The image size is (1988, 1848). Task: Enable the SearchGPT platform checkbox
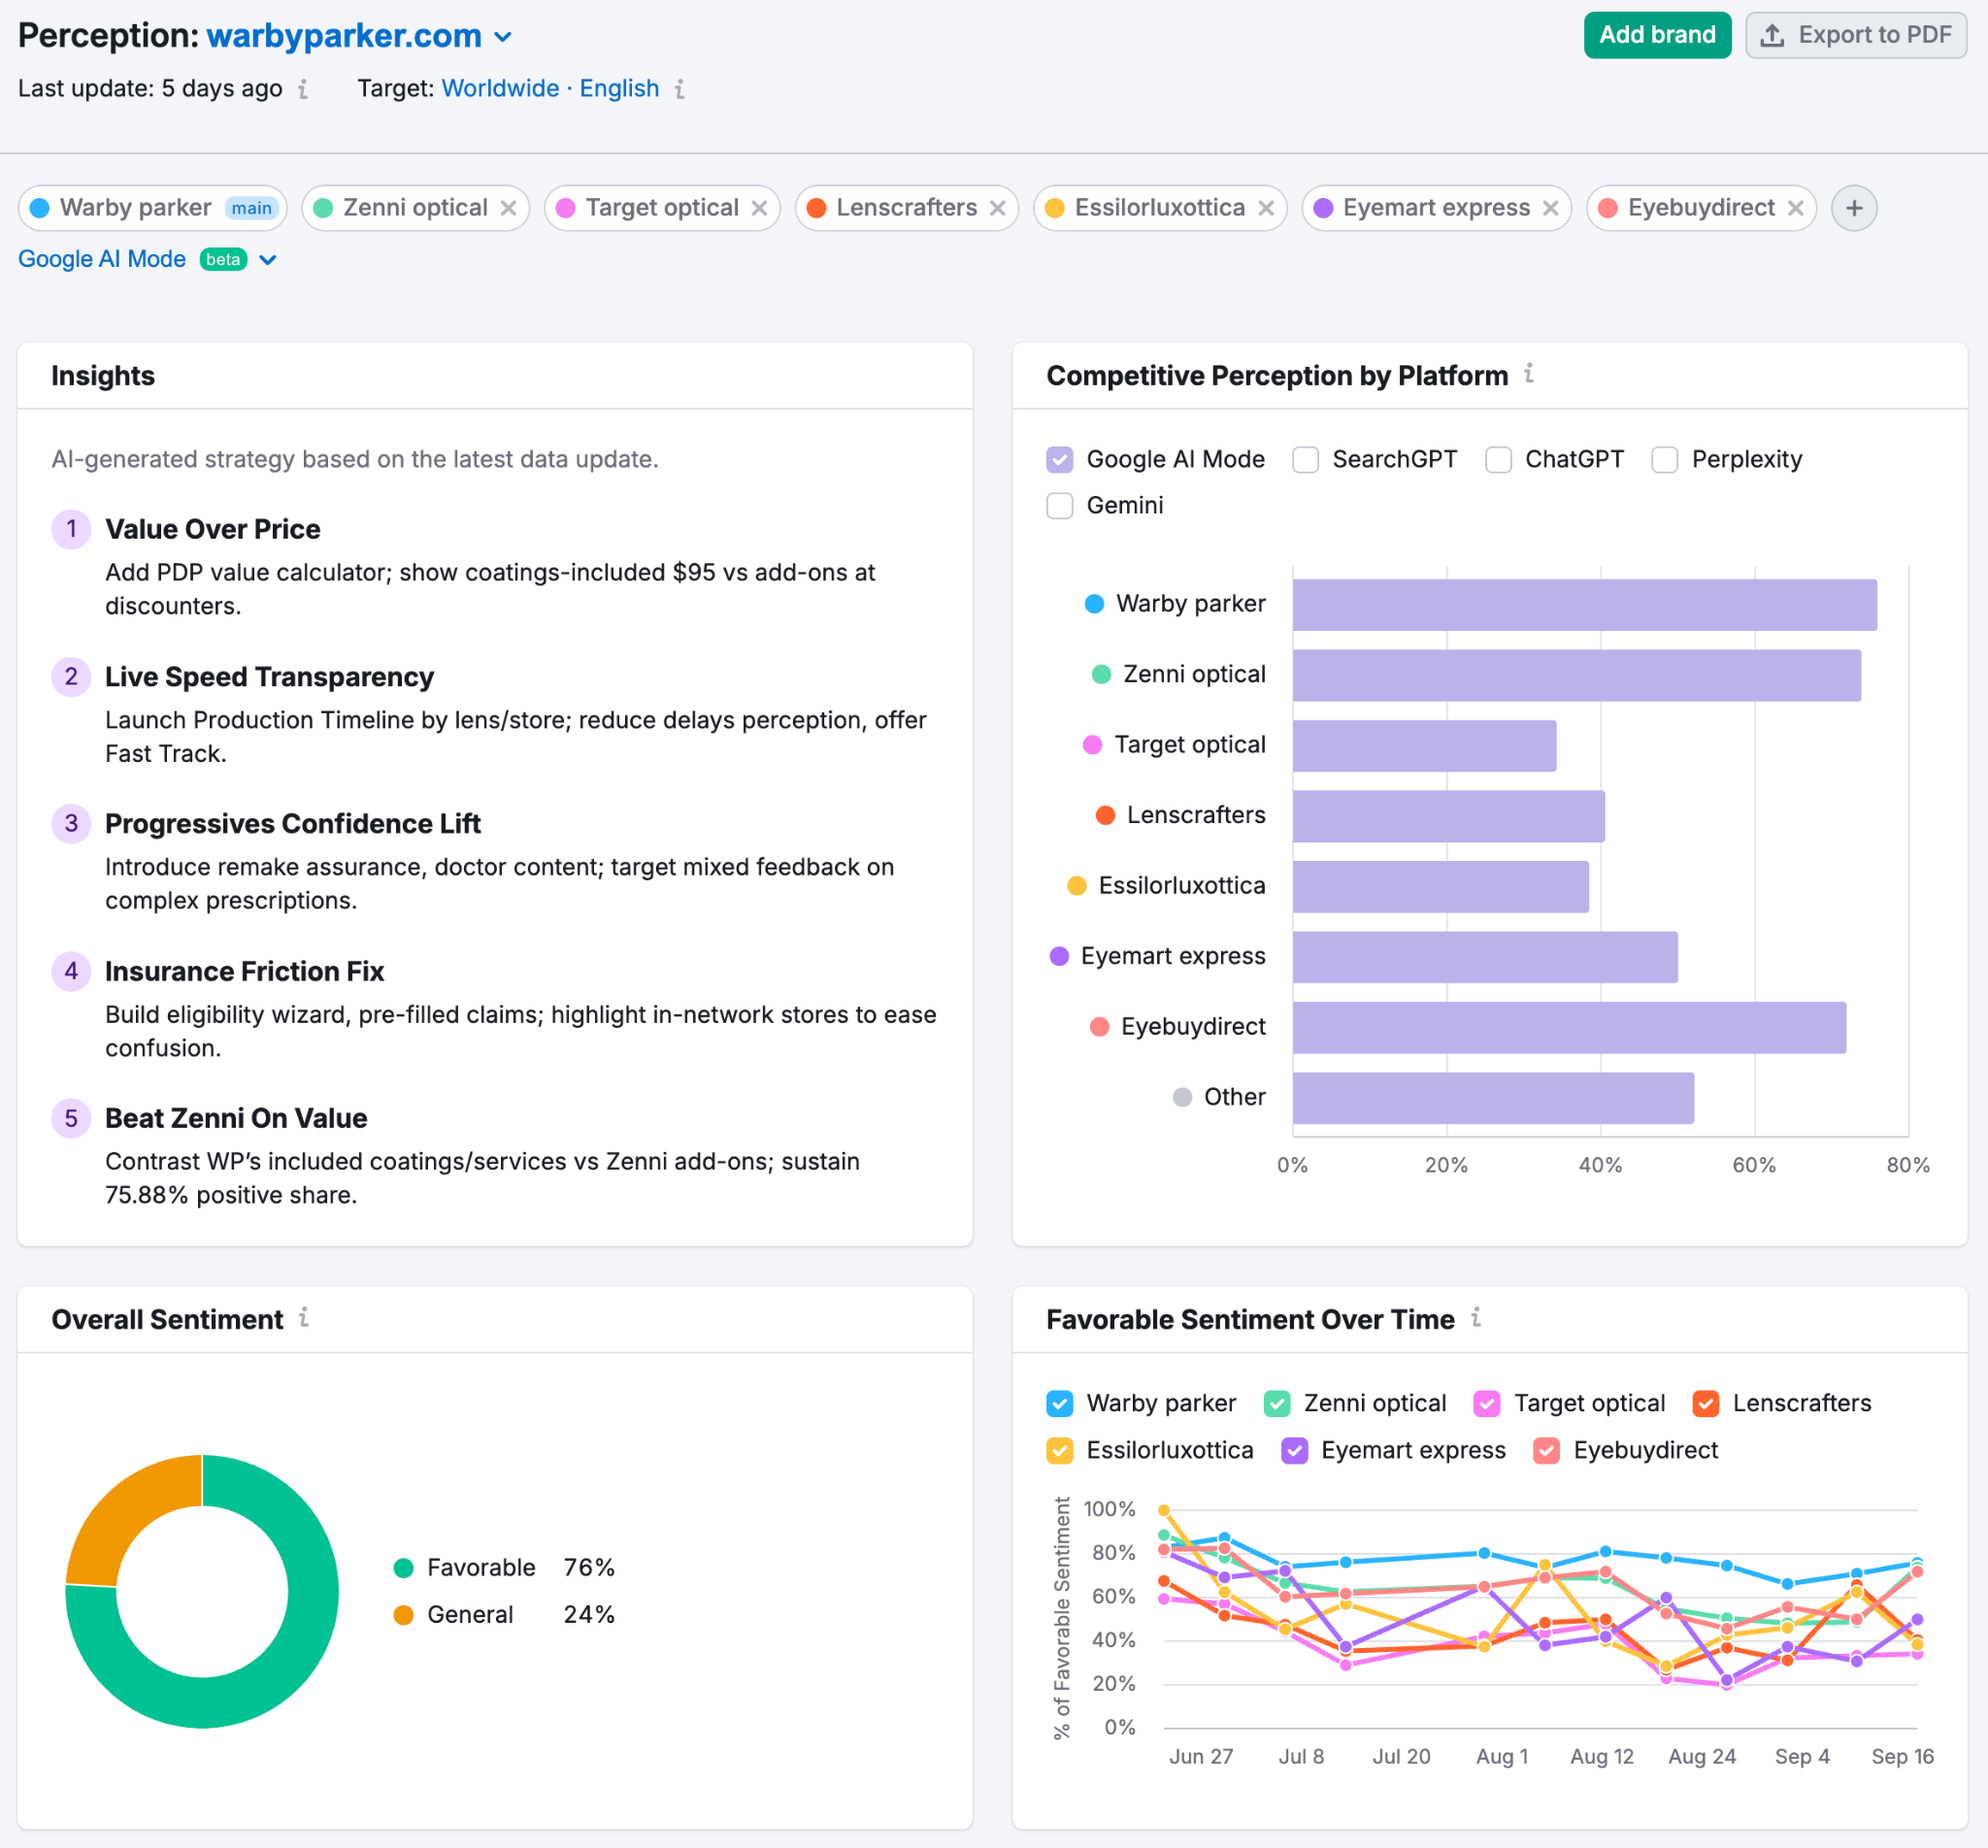click(x=1305, y=460)
